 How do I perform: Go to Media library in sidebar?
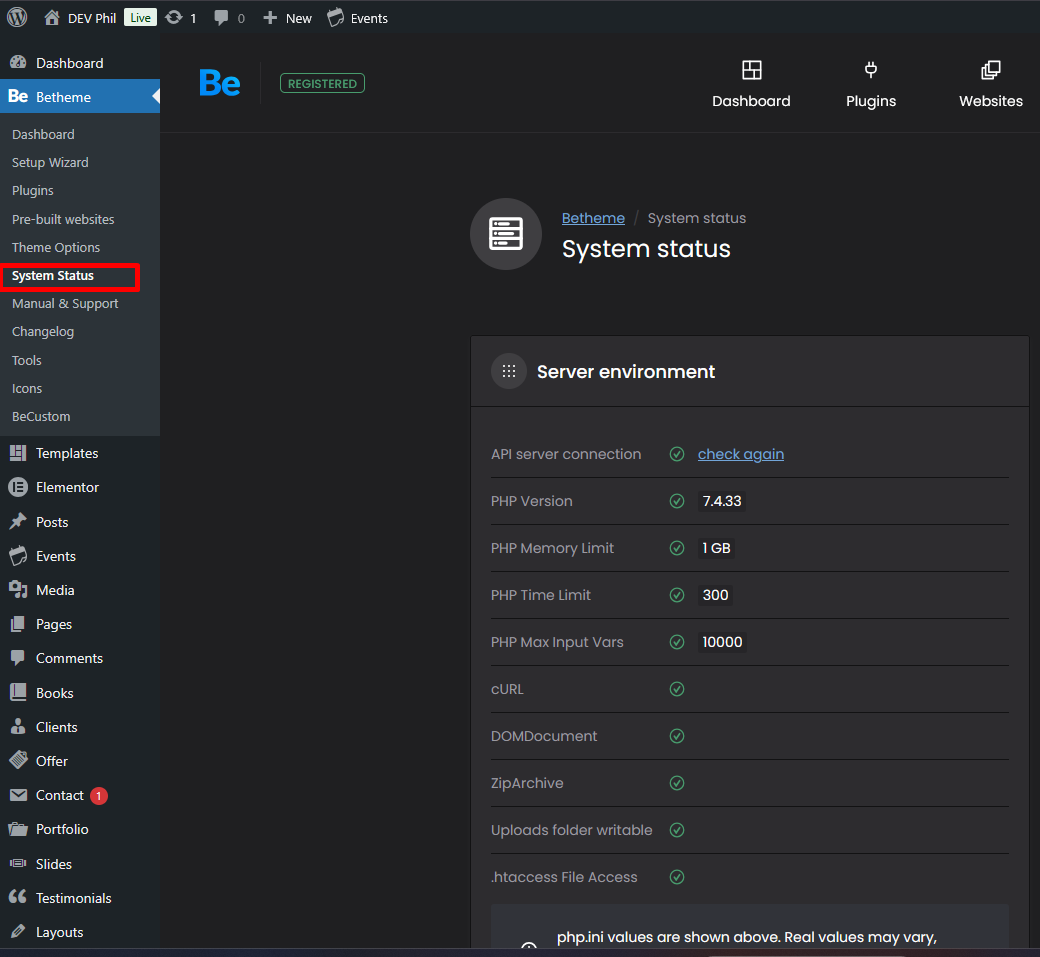55,590
